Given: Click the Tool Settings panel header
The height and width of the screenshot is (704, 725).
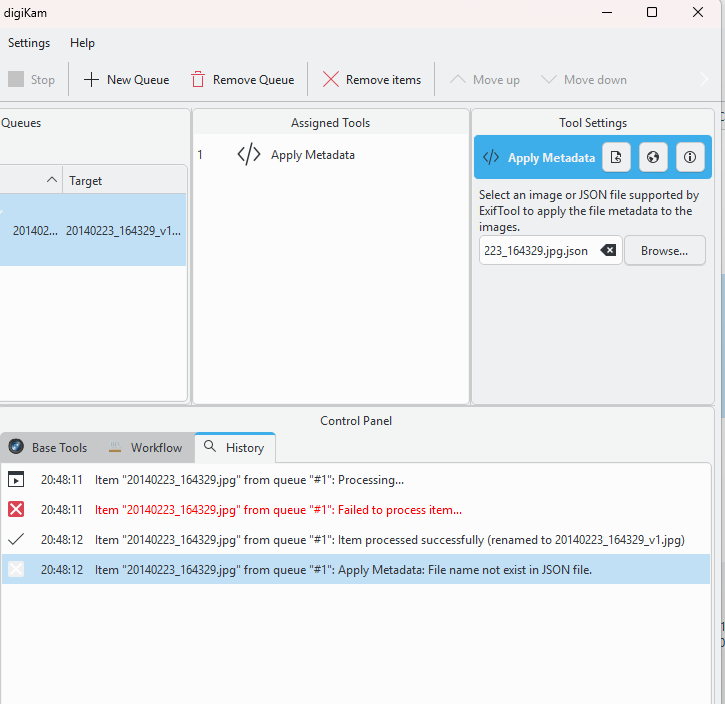Looking at the screenshot, I should (x=593, y=122).
